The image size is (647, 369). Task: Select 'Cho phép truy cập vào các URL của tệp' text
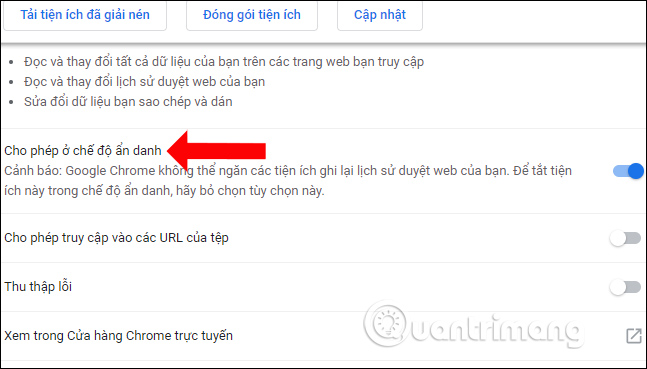click(116, 238)
